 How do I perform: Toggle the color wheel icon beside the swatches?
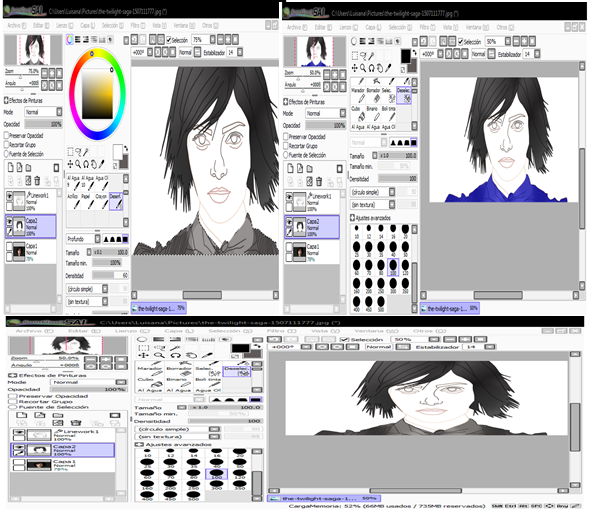coord(70,40)
